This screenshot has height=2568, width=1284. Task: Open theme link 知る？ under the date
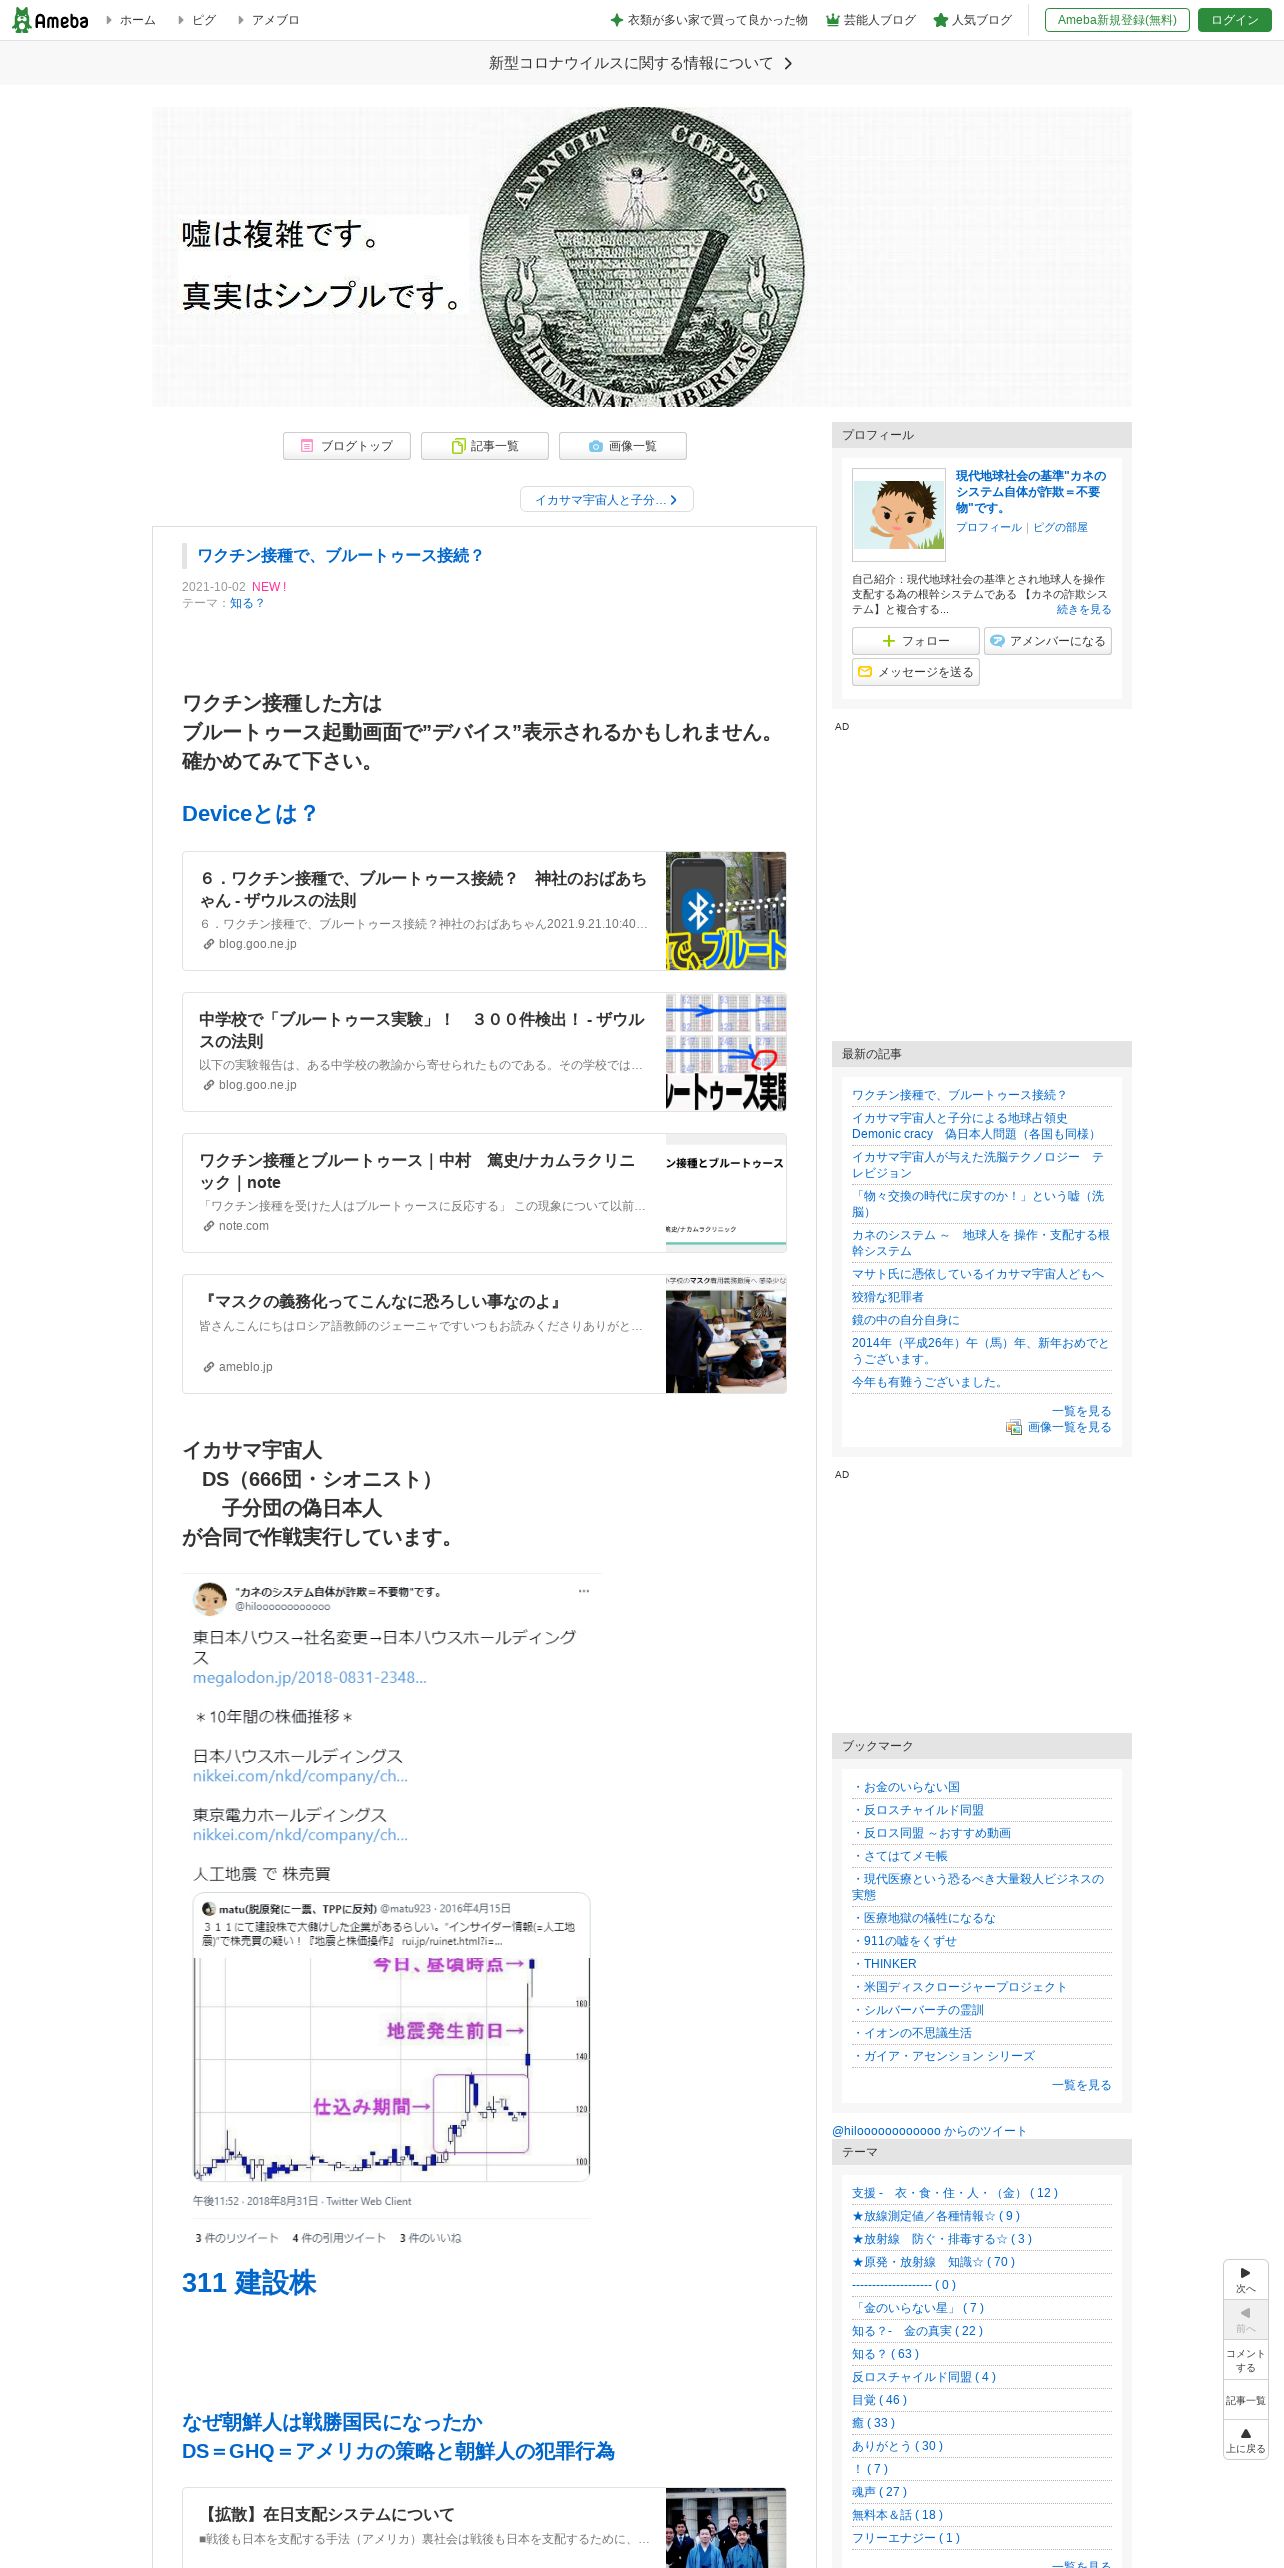[x=247, y=603]
